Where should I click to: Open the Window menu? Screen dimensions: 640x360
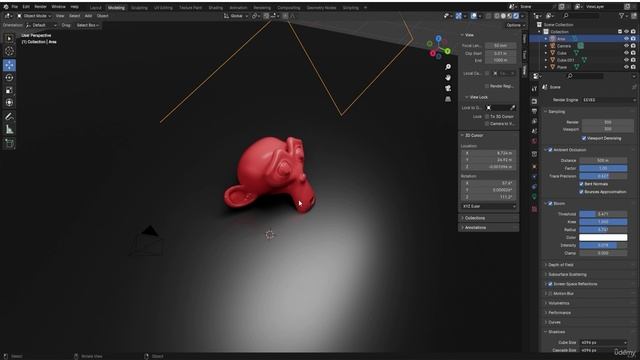click(x=58, y=7)
